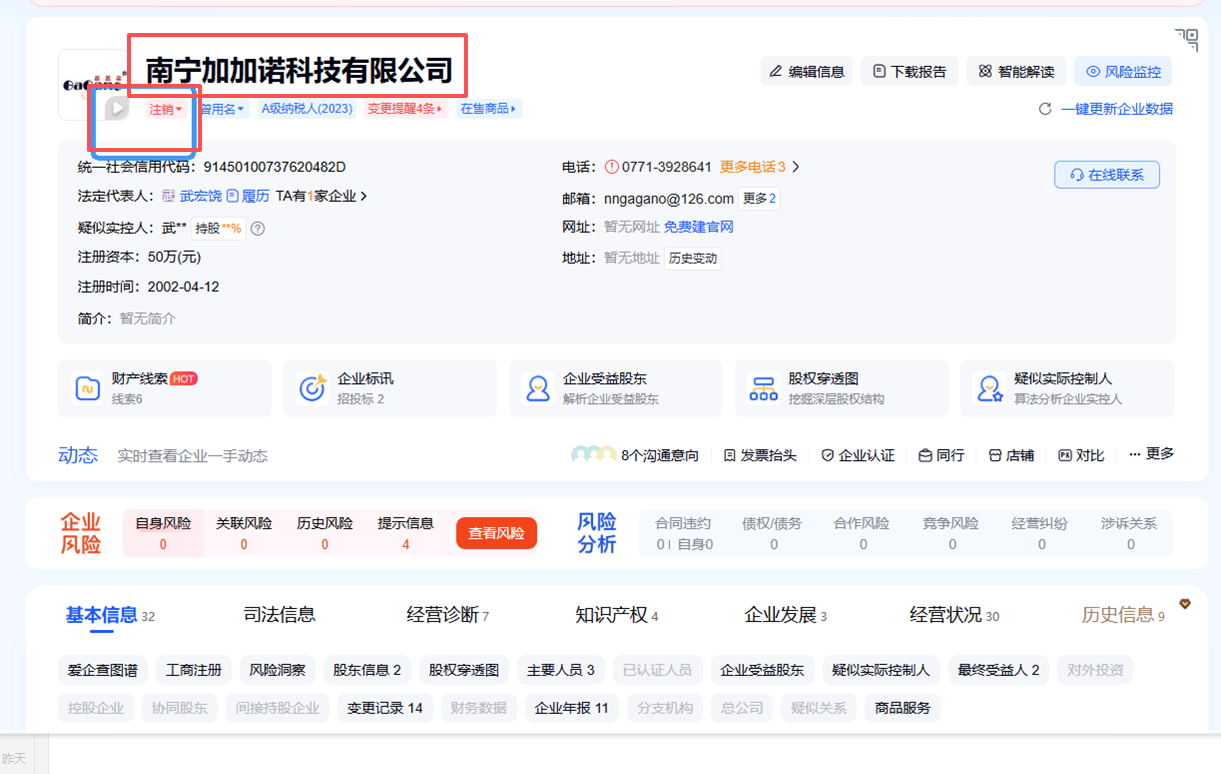Turn on 风险监控 monitoring
1221x774 pixels.
point(1123,71)
